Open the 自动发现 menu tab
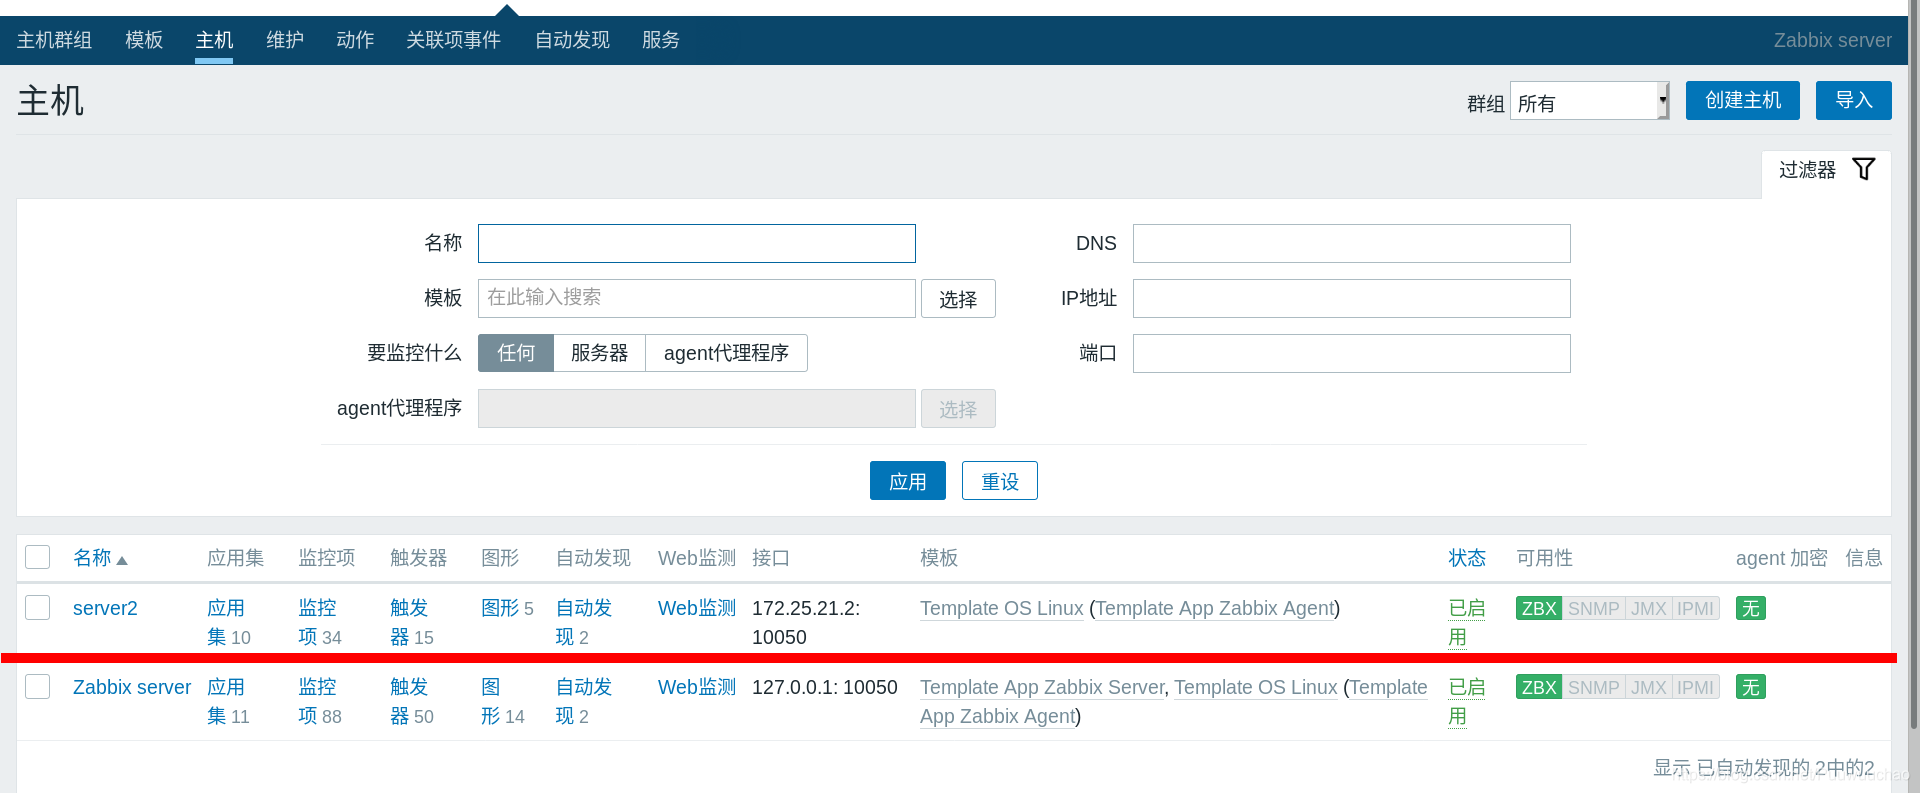This screenshot has height=793, width=1920. tap(572, 40)
